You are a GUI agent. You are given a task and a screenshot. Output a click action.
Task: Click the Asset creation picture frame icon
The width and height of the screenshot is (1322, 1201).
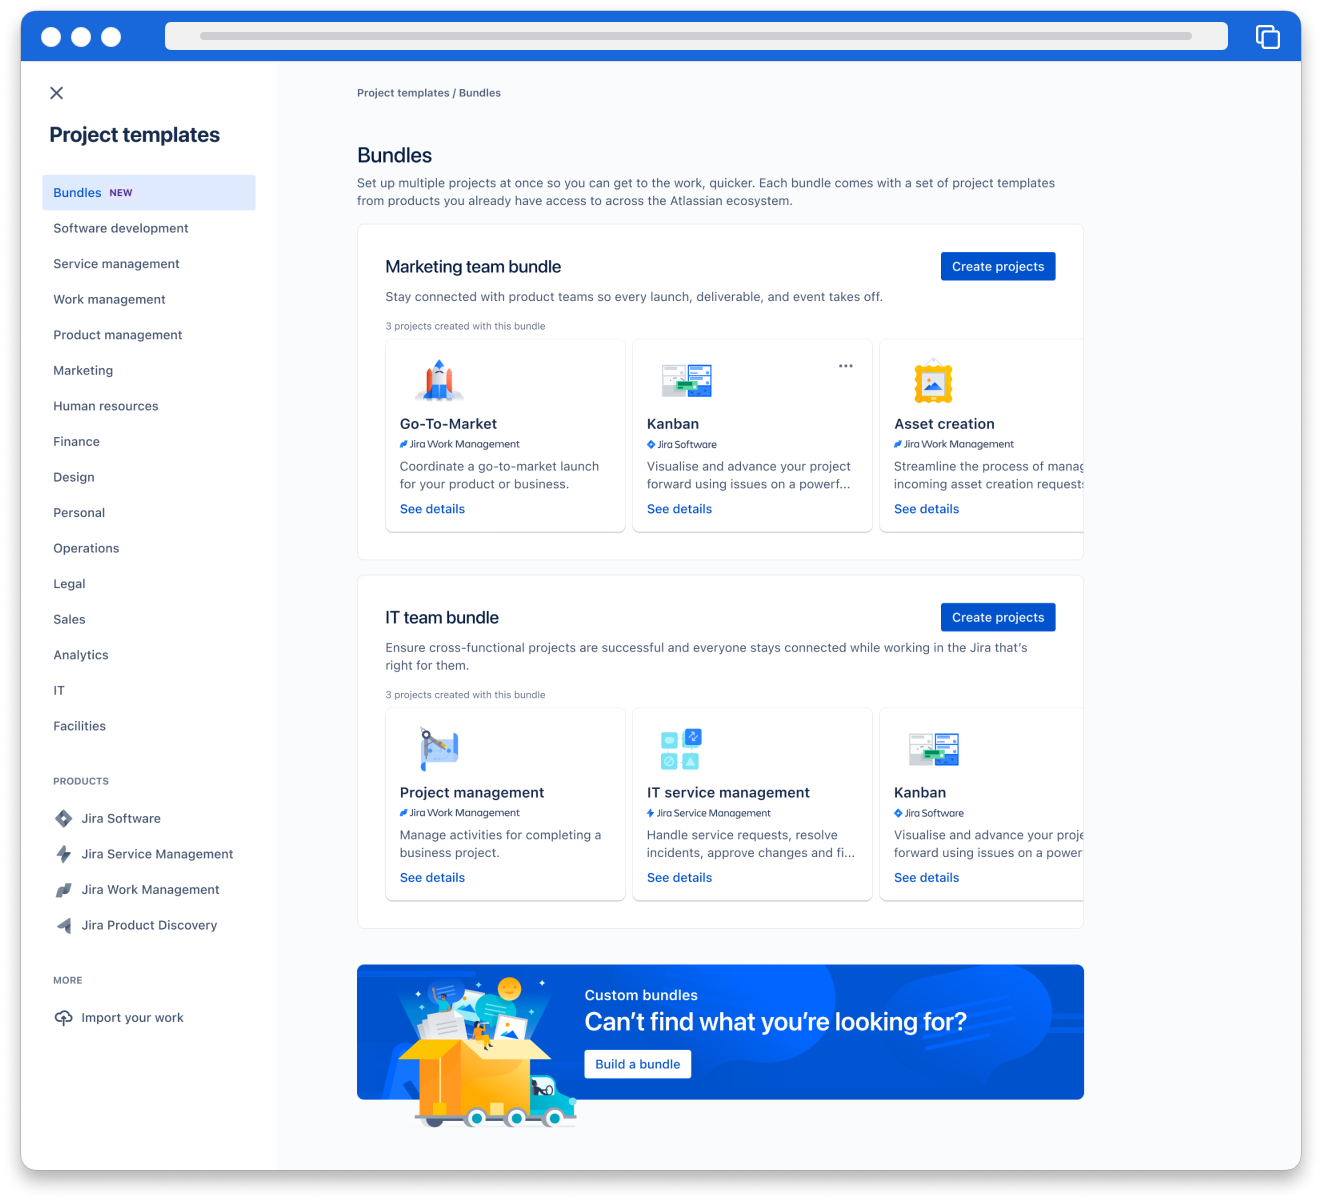[x=933, y=381]
